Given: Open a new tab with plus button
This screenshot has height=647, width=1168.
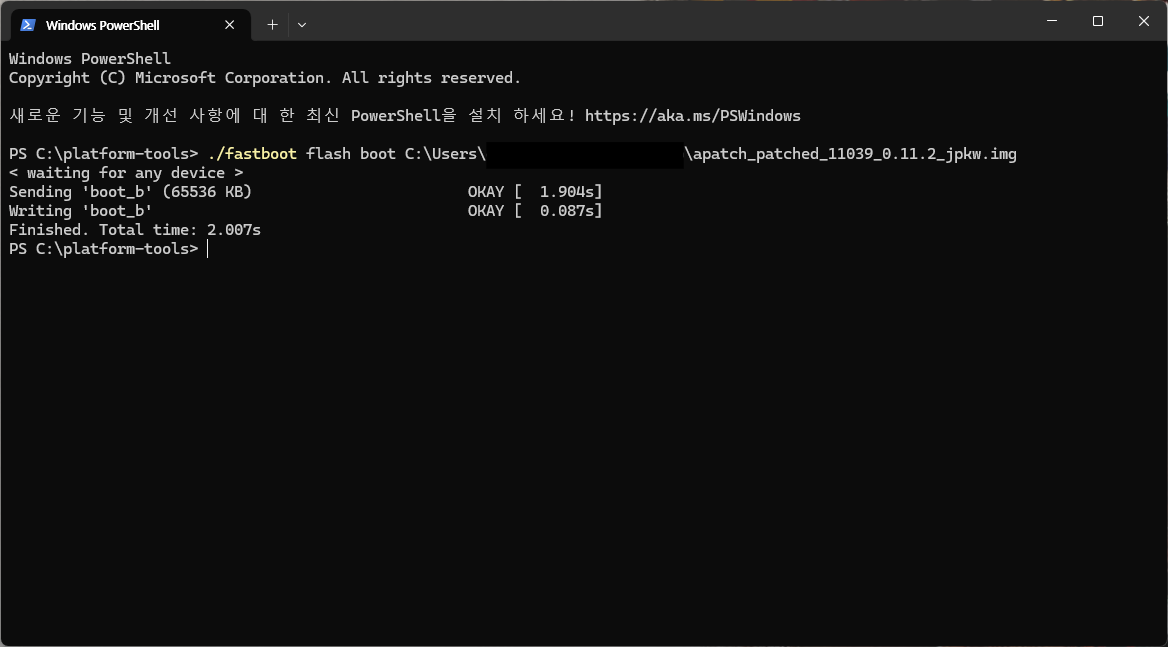Looking at the screenshot, I should click(273, 25).
